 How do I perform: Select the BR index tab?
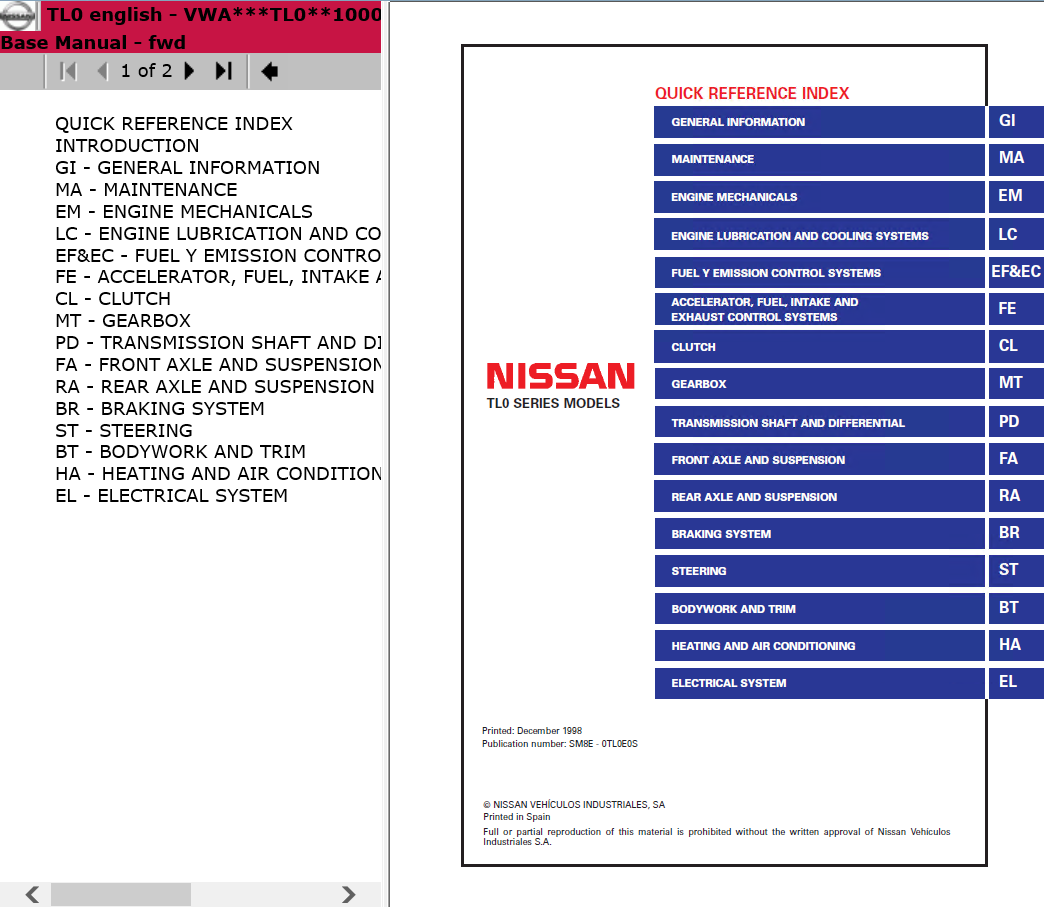[x=1016, y=533]
